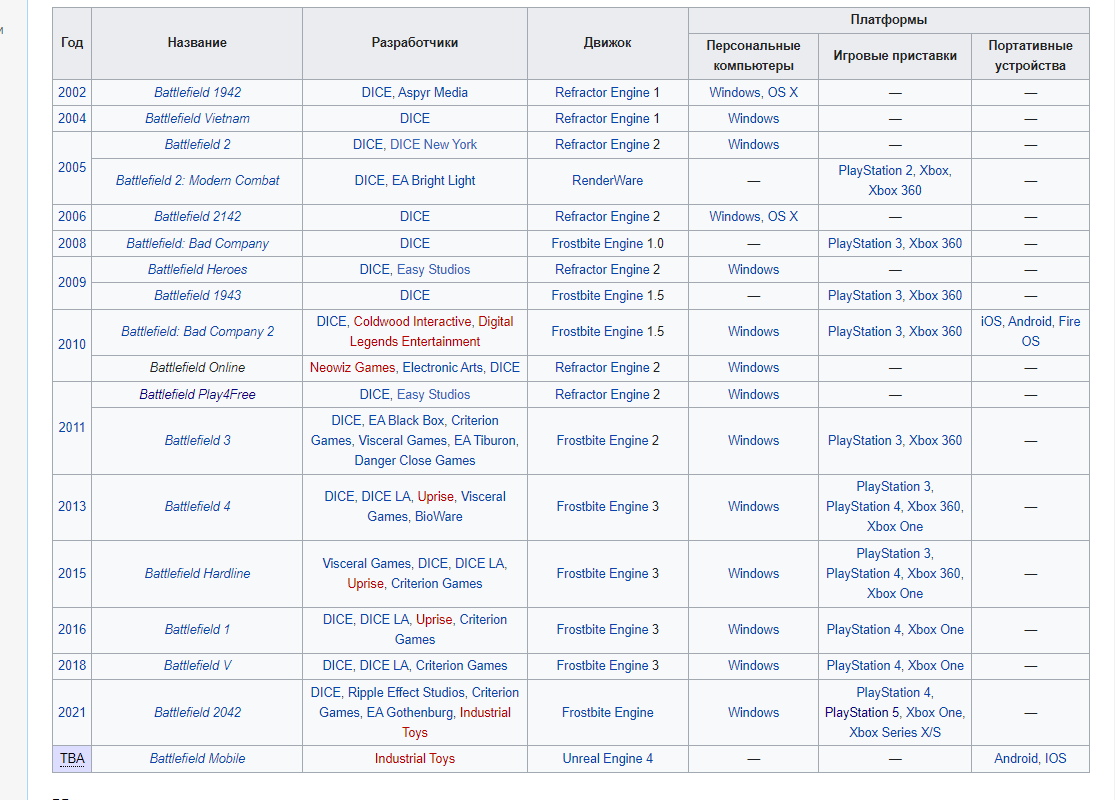1115x800 pixels.
Task: Click the Unreal Engine 4 link
Action: [x=607, y=759]
